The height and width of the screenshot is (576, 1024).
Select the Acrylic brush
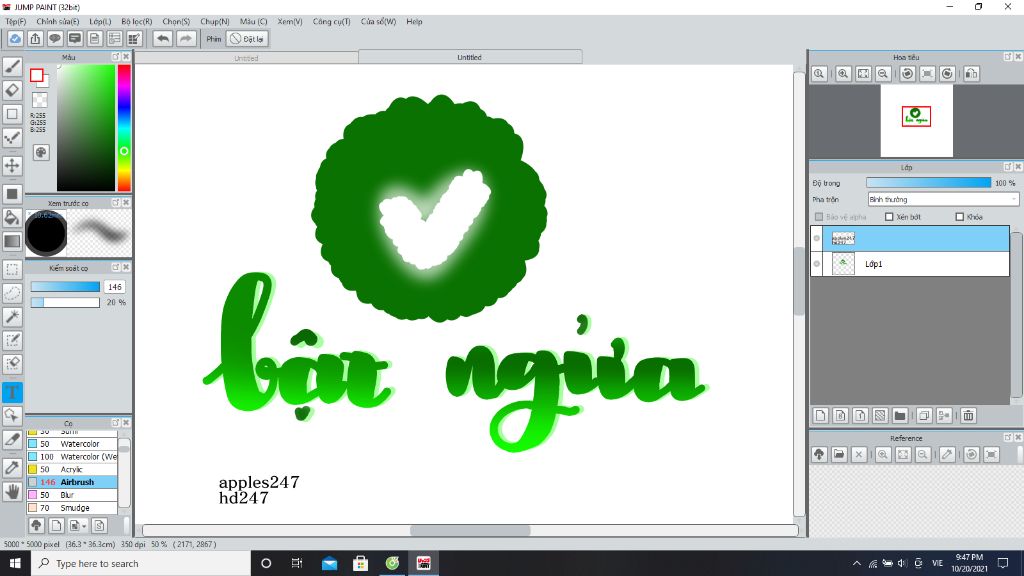click(x=72, y=469)
